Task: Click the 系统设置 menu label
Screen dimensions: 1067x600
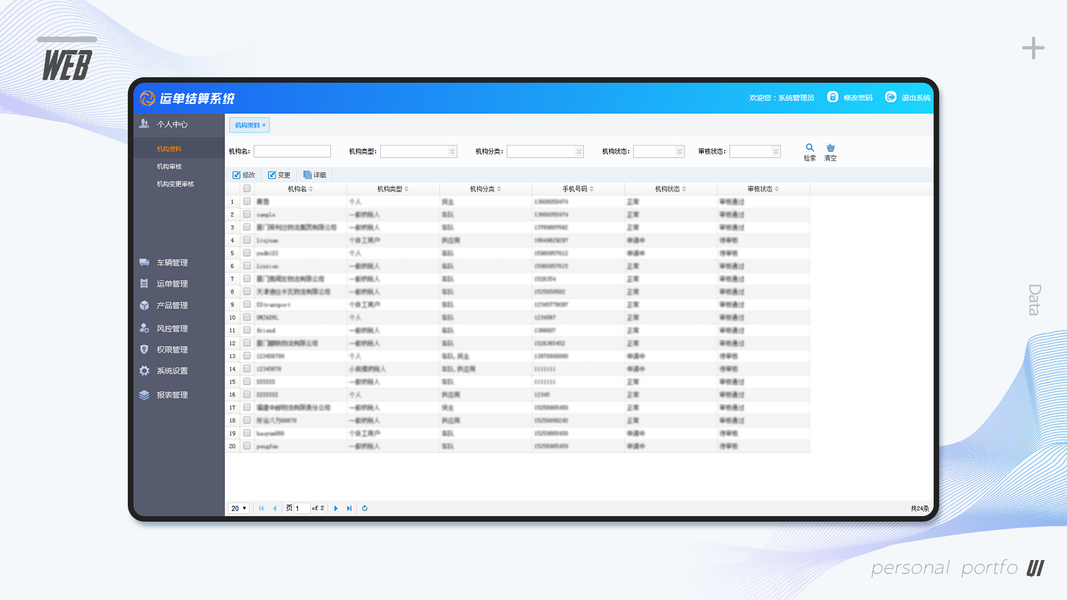Action: coord(172,371)
